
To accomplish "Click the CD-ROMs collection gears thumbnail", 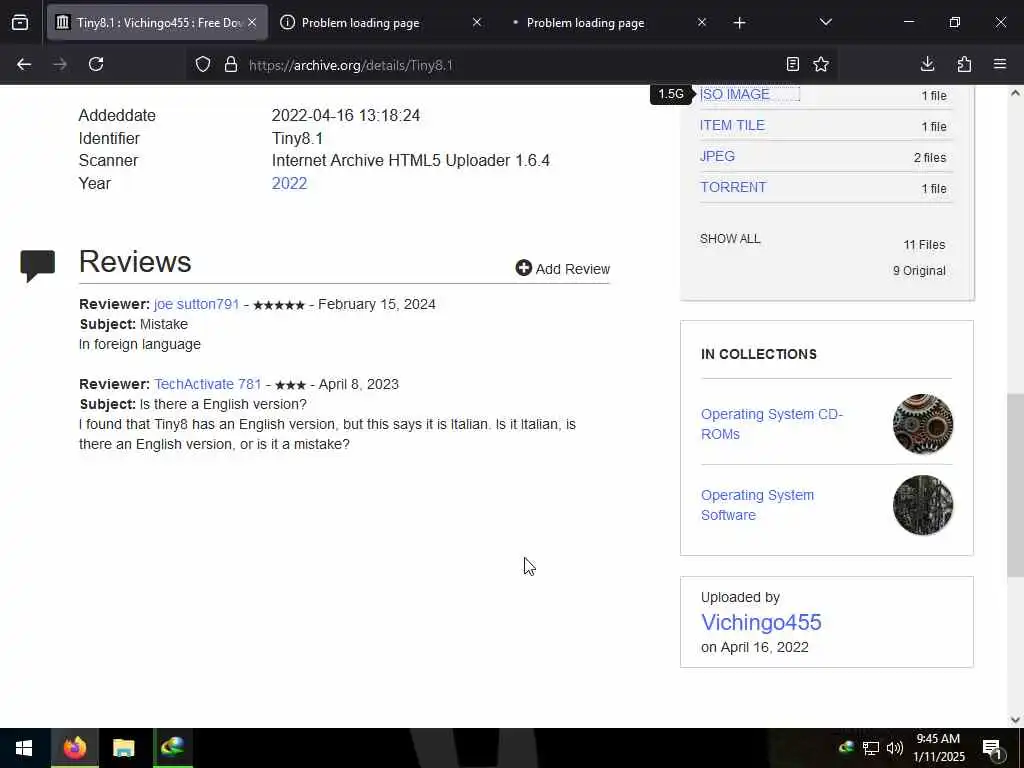I will (x=923, y=424).
